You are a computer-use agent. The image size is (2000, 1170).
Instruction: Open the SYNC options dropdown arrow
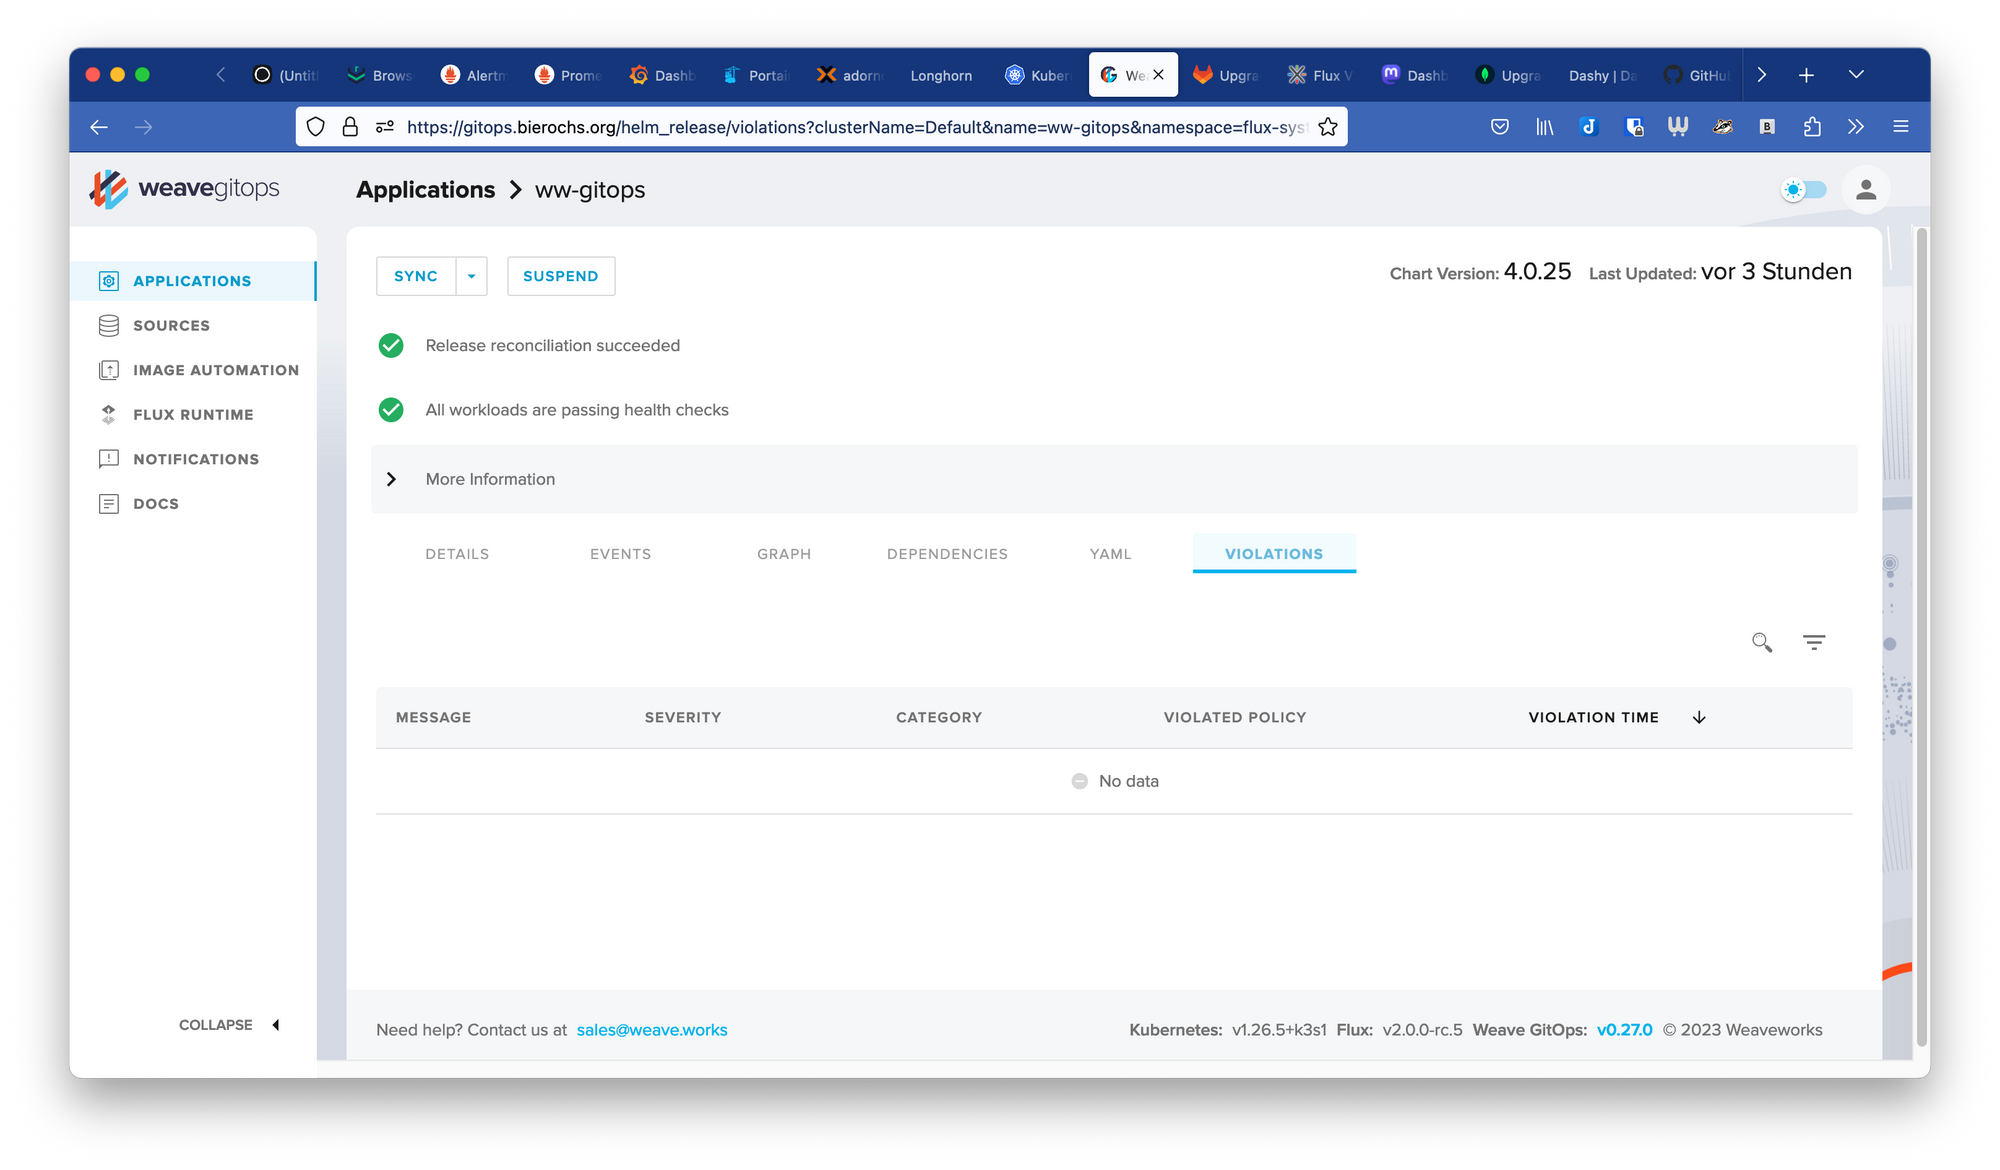(x=472, y=276)
